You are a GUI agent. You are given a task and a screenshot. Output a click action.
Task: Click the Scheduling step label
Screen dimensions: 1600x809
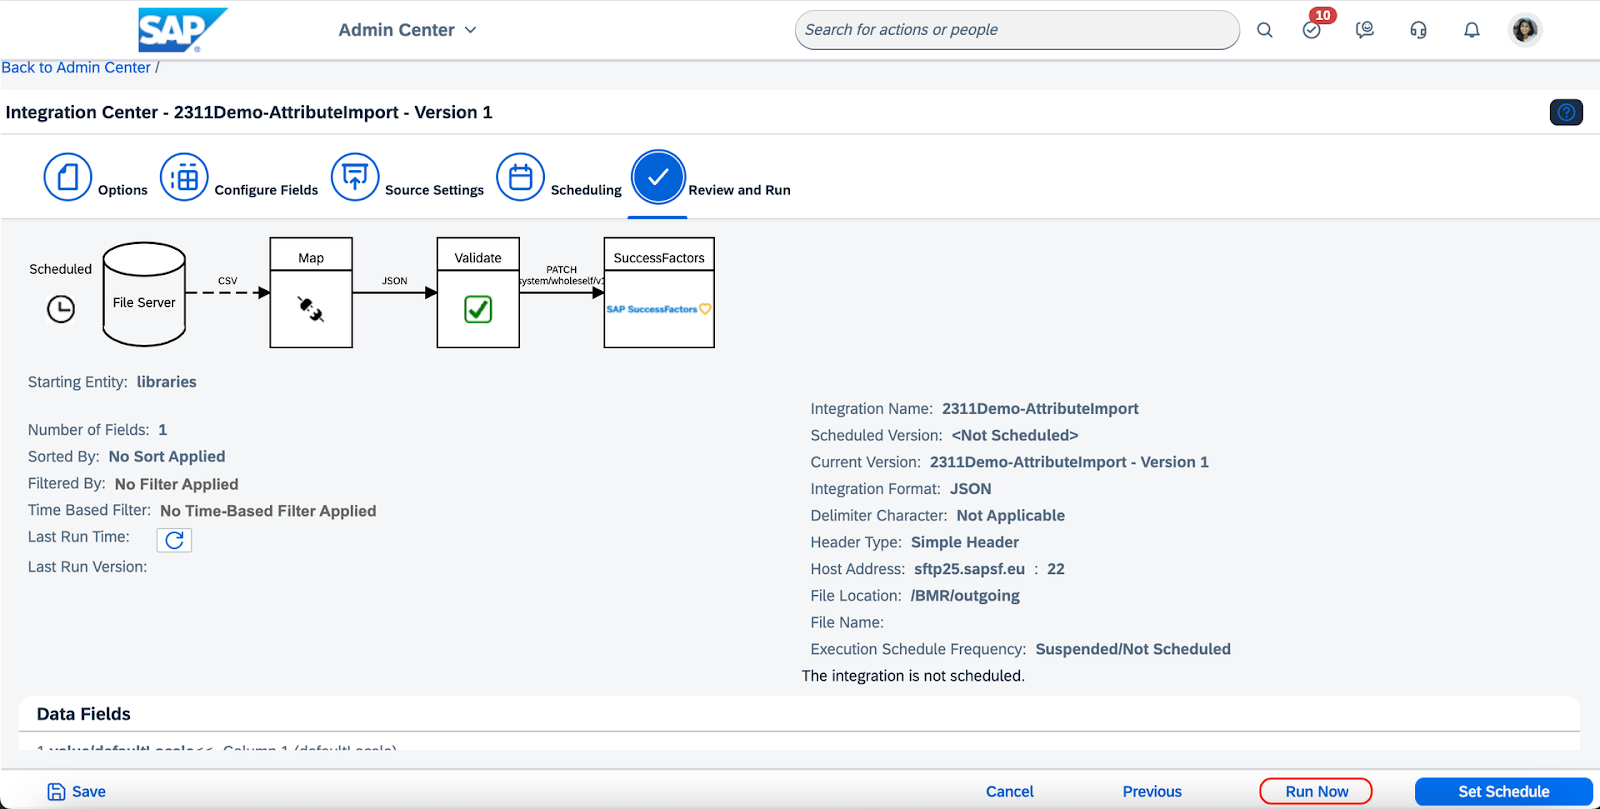click(x=586, y=190)
